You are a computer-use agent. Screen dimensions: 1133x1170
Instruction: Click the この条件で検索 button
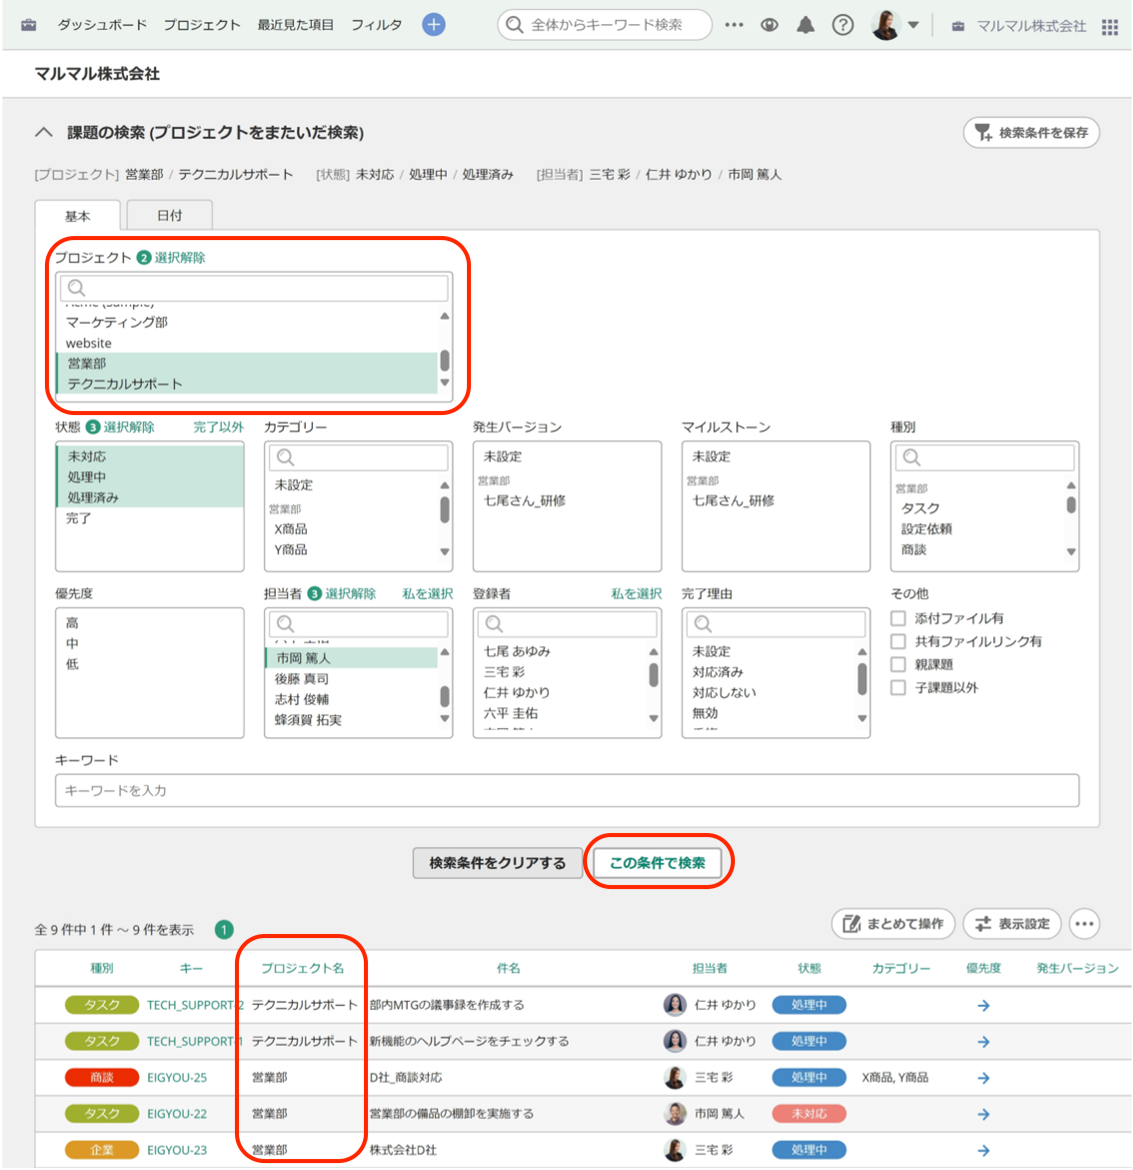point(659,861)
